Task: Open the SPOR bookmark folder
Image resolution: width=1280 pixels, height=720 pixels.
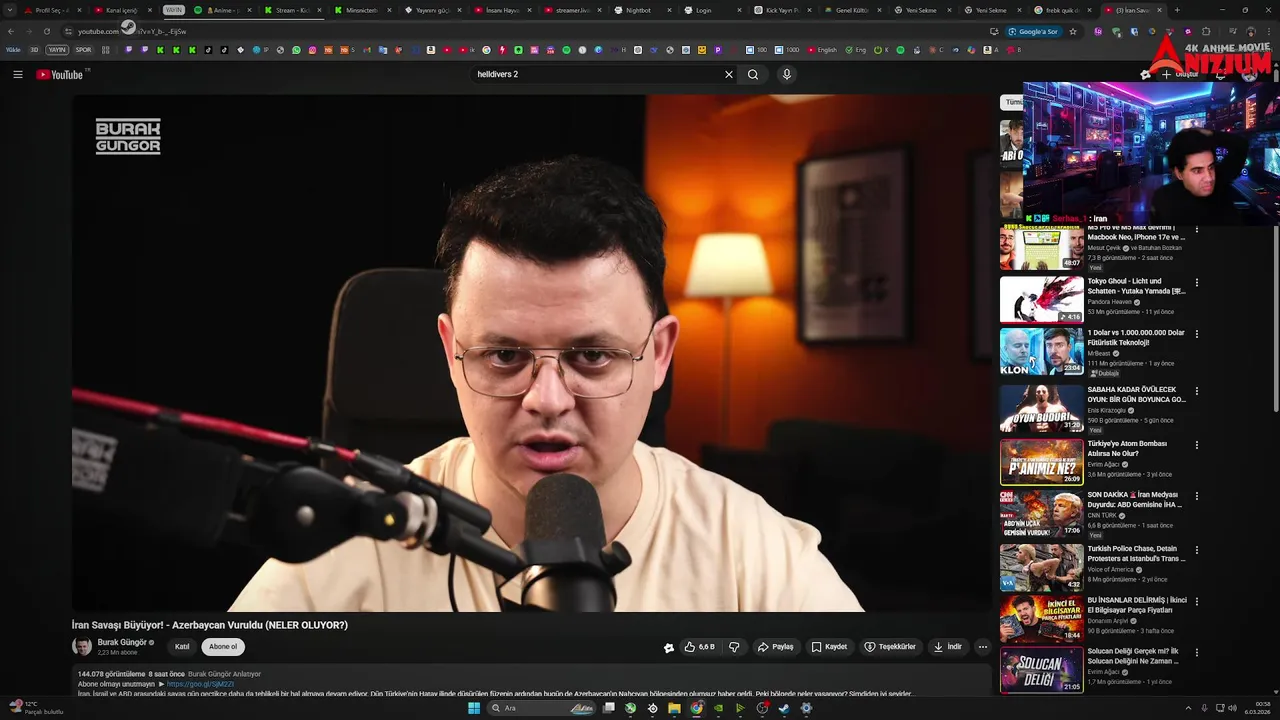Action: pos(83,50)
